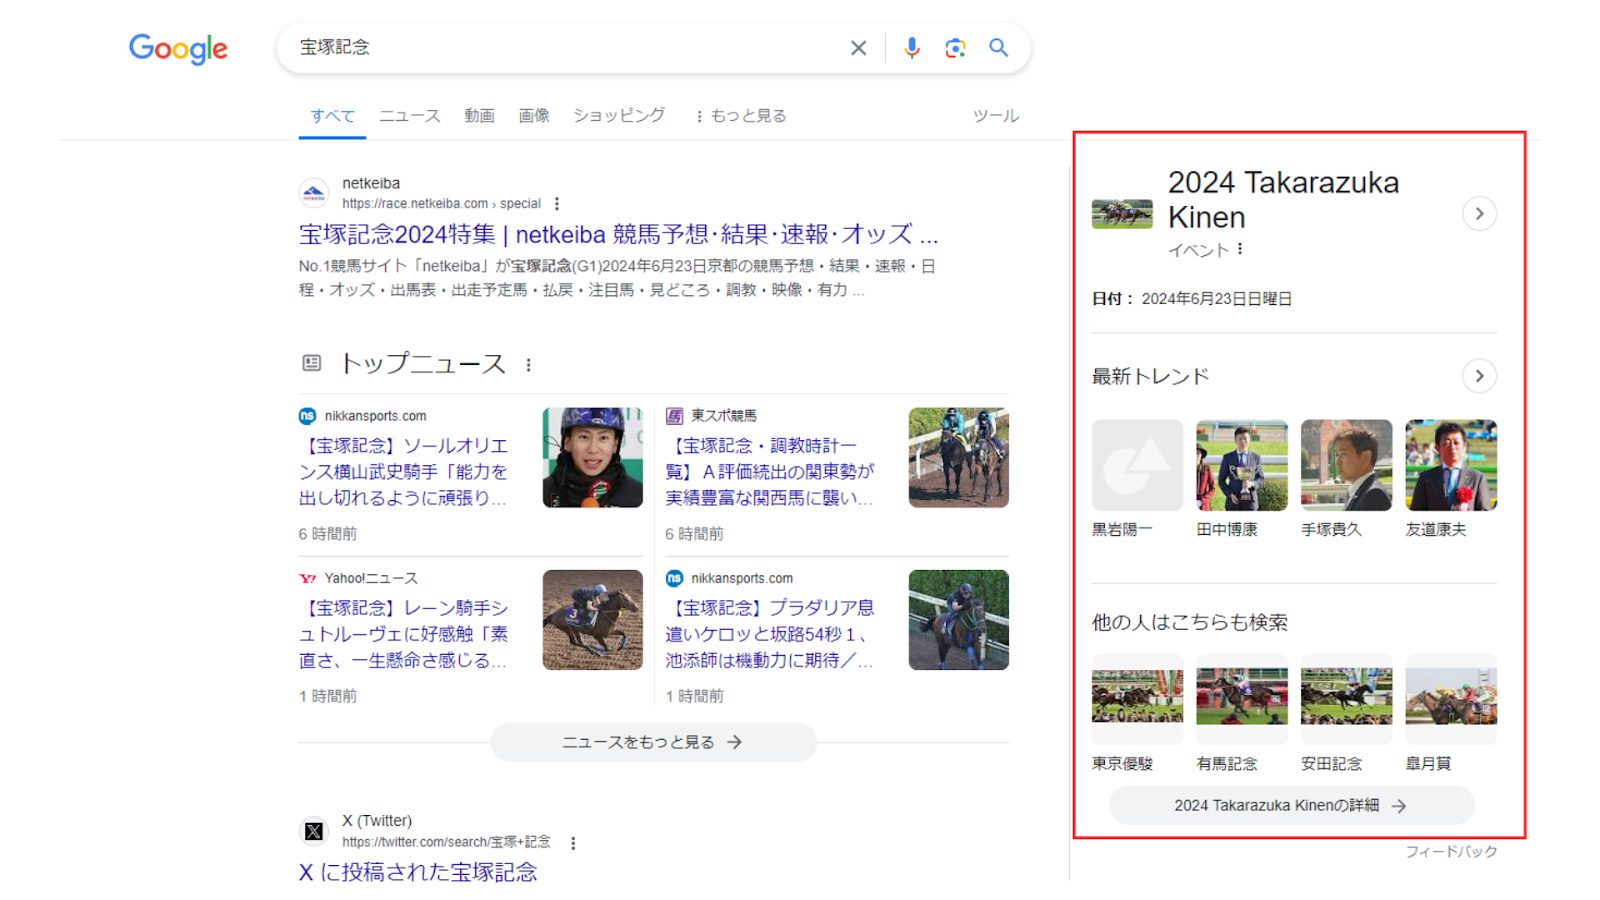Click the X (Twitter) logo icon
The width and height of the screenshot is (1600, 900).
314,831
